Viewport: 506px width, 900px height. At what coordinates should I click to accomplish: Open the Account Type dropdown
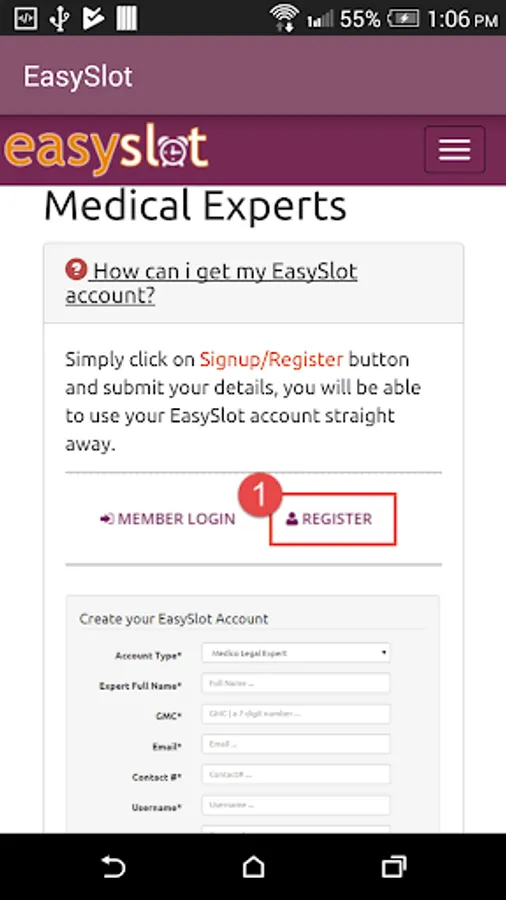coord(295,653)
